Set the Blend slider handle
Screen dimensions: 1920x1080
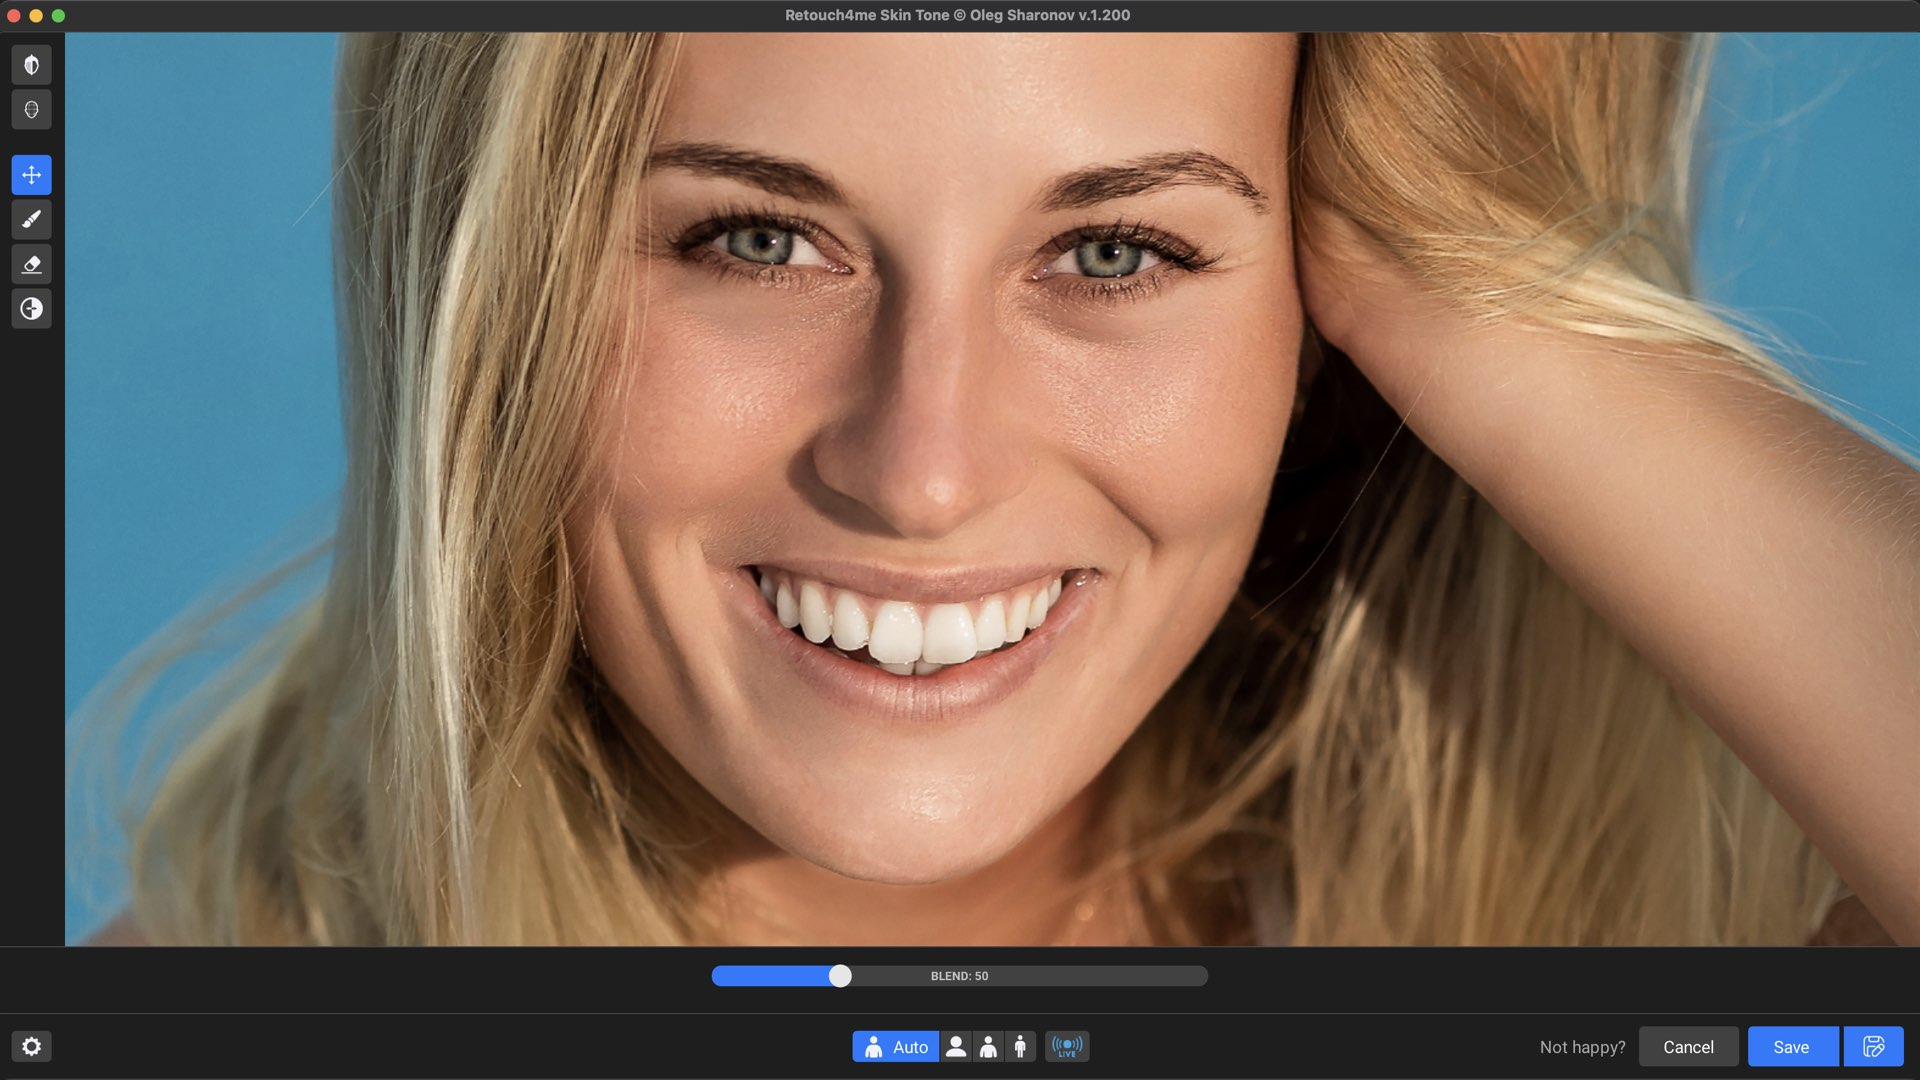(x=841, y=976)
